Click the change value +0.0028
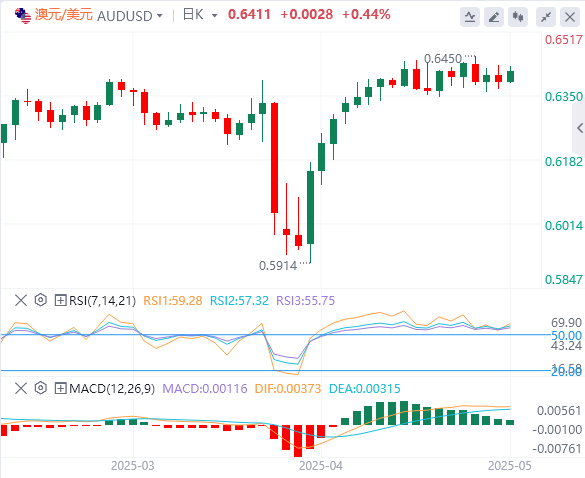The image size is (585, 478). tap(306, 15)
